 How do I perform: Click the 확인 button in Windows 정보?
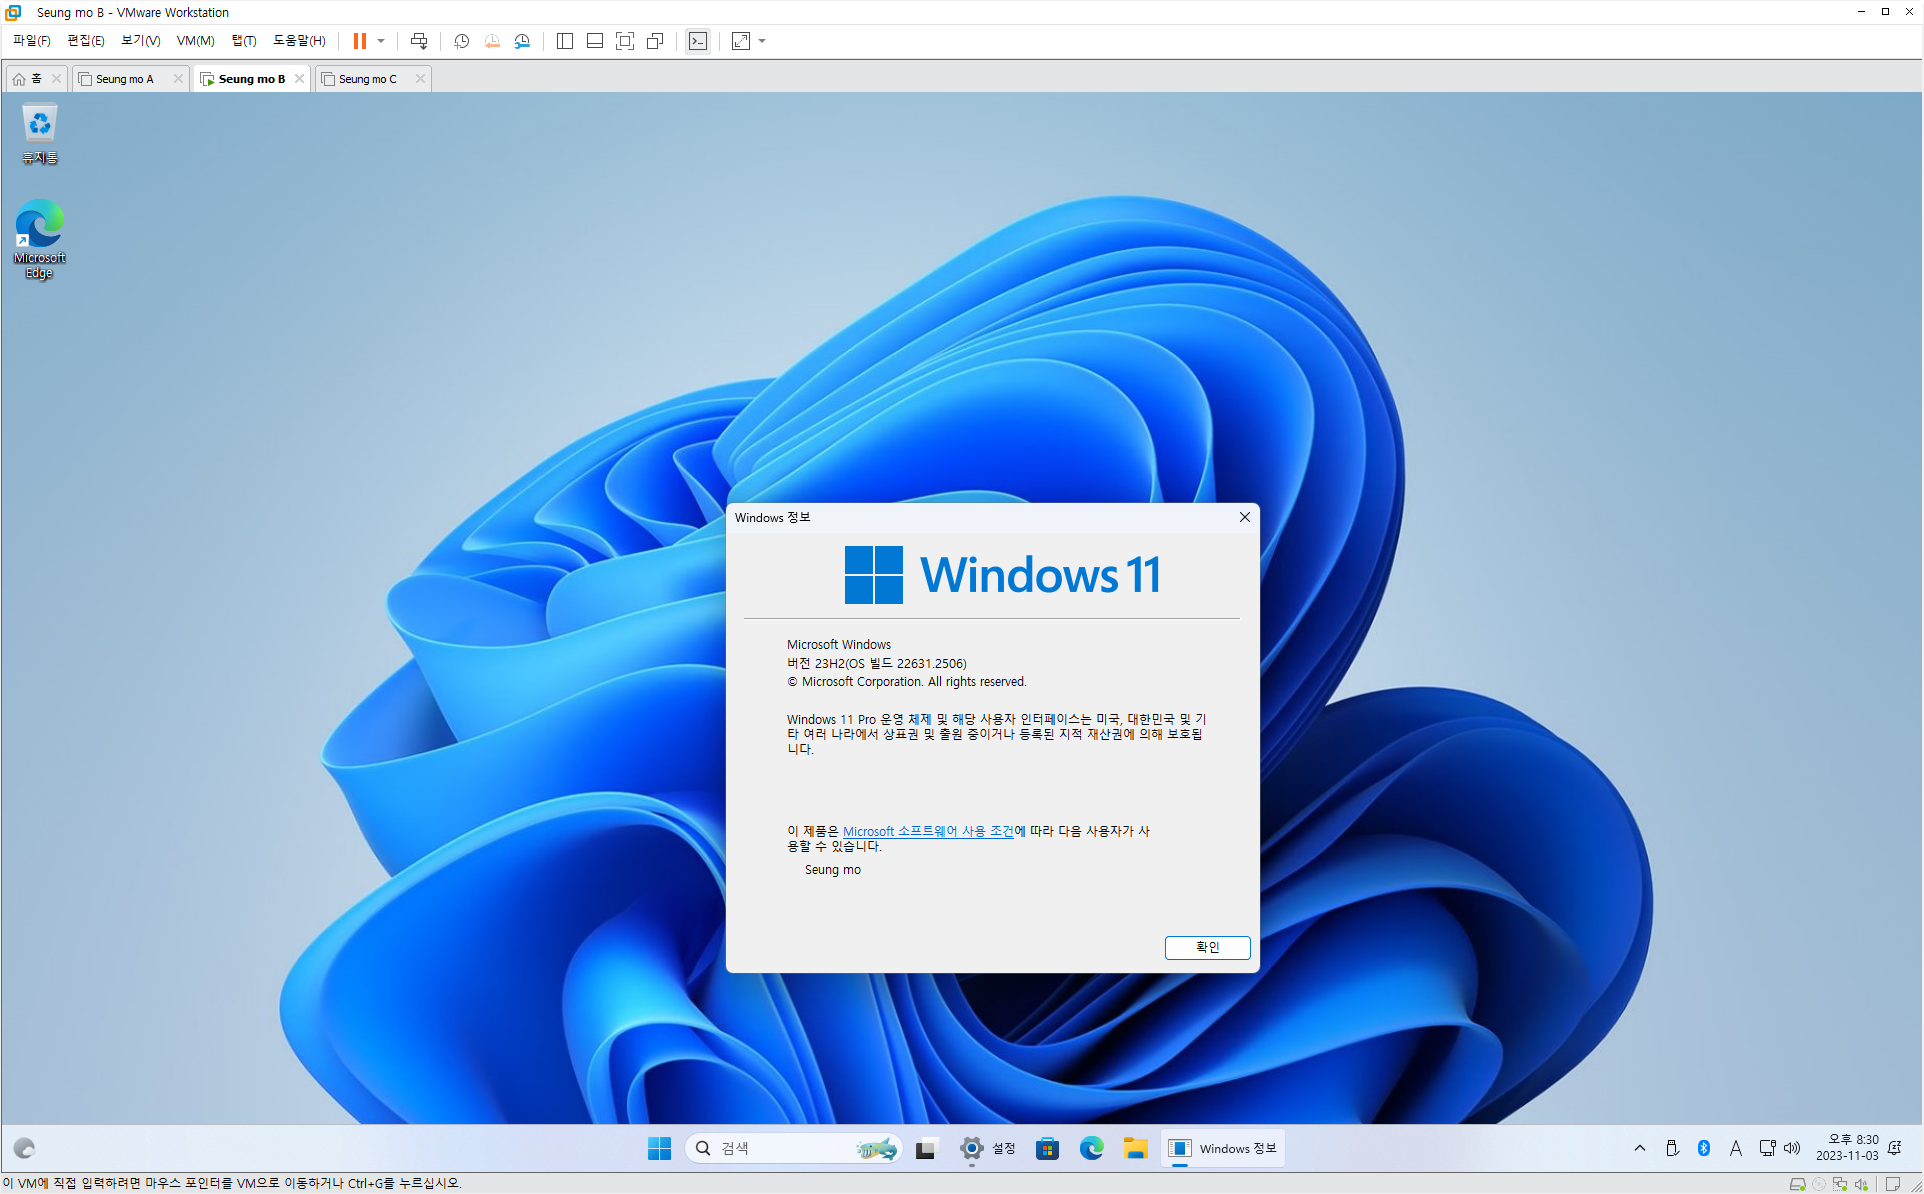pyautogui.click(x=1206, y=947)
